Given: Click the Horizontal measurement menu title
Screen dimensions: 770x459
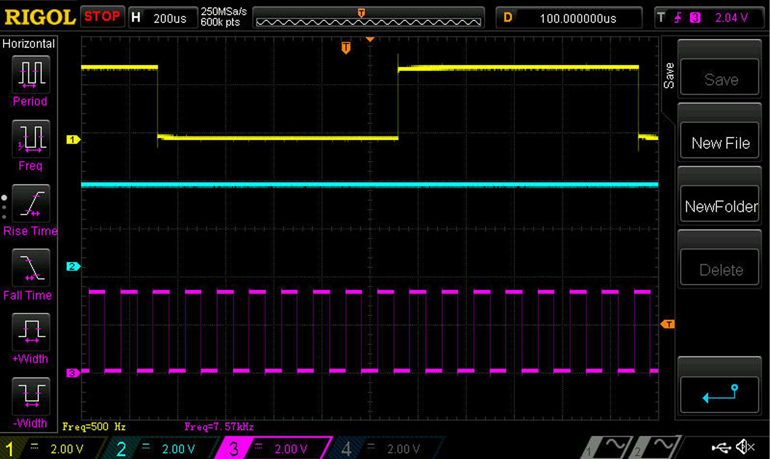Looking at the screenshot, I should (28, 44).
